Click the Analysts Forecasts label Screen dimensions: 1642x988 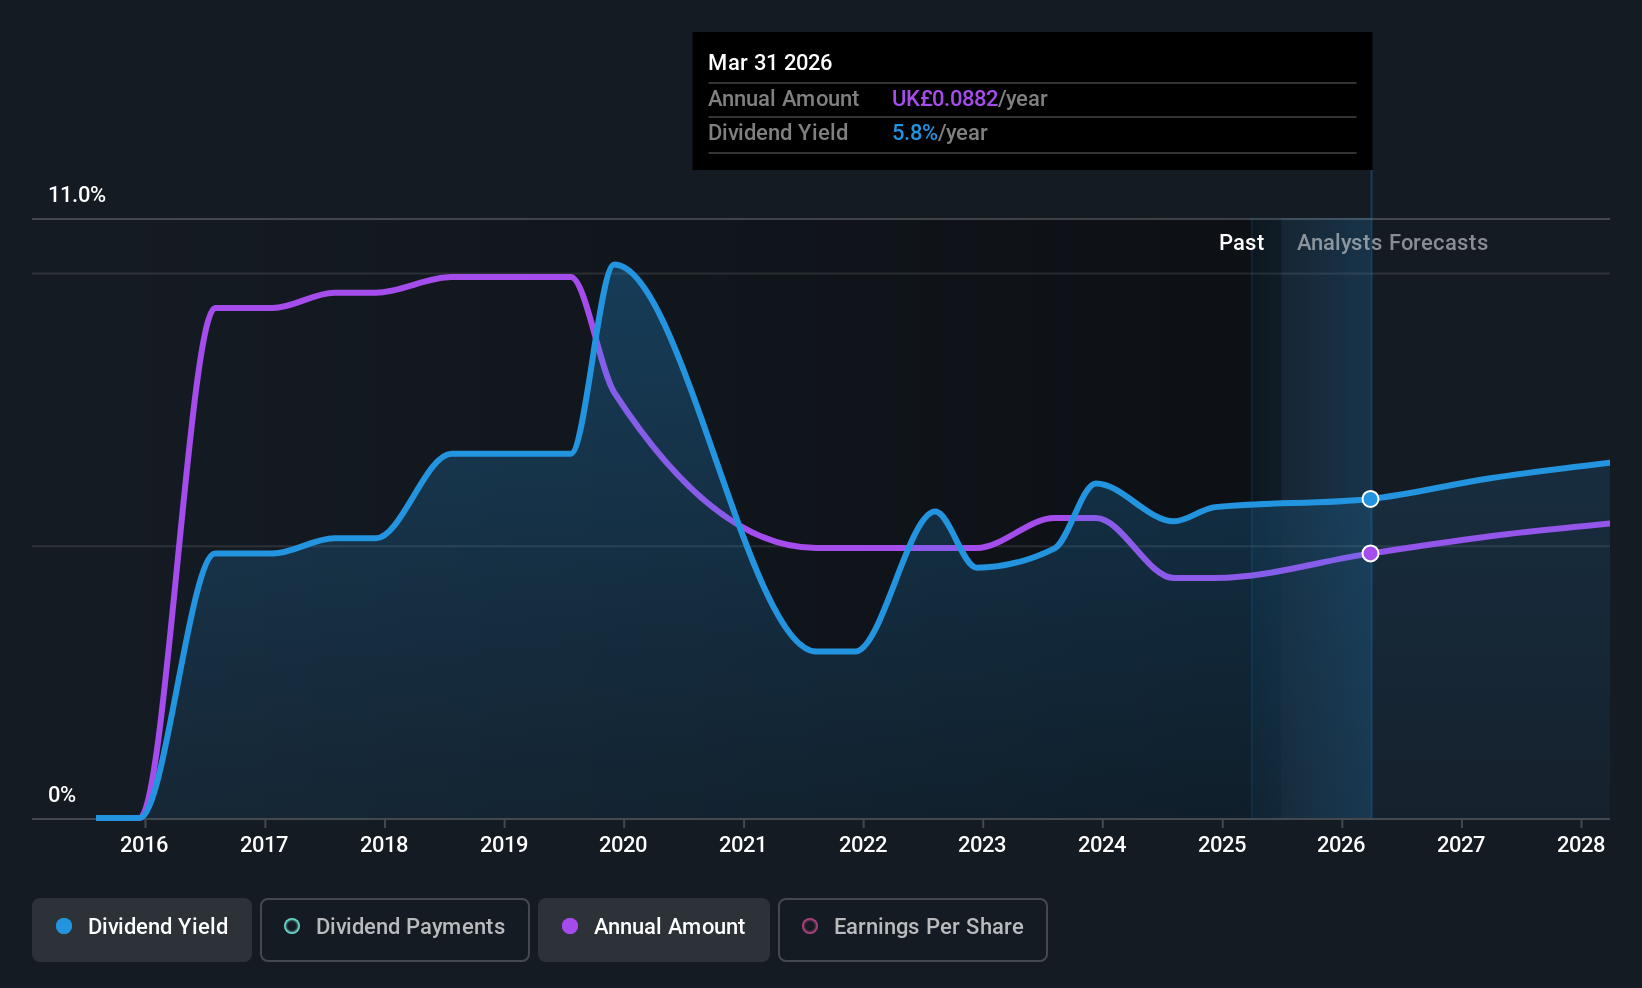coord(1392,243)
